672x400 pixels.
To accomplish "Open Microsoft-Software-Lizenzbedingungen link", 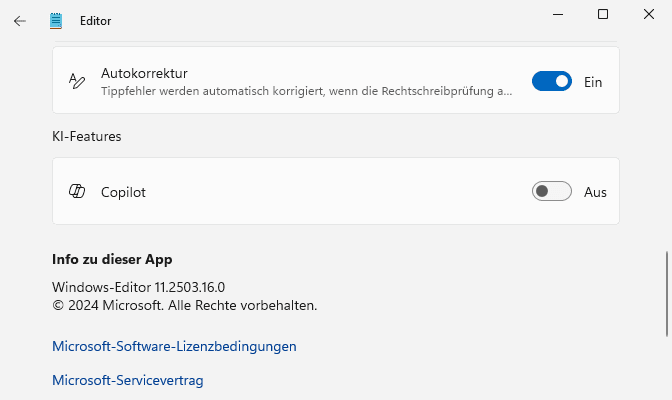I will (174, 346).
